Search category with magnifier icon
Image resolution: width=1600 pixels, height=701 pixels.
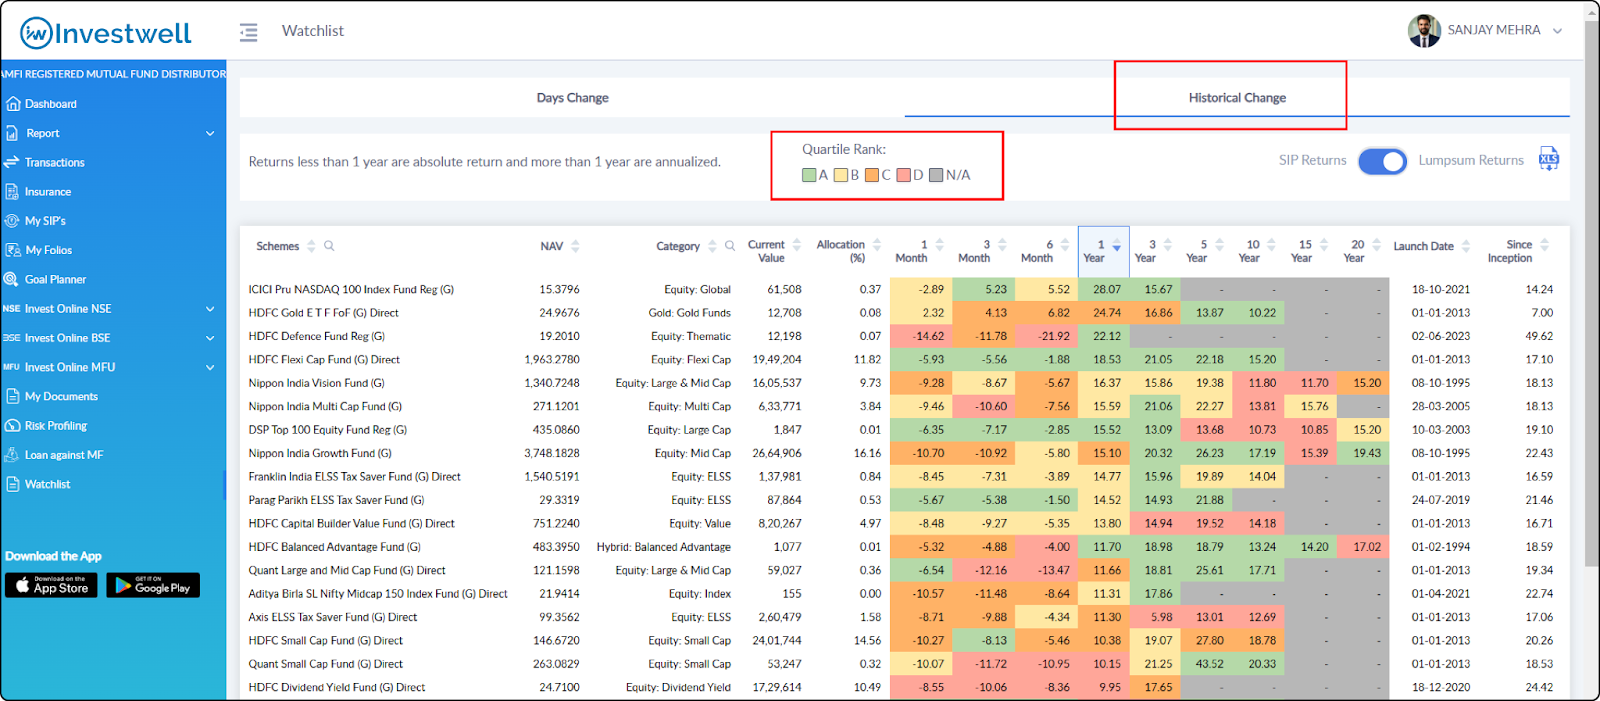click(x=730, y=246)
